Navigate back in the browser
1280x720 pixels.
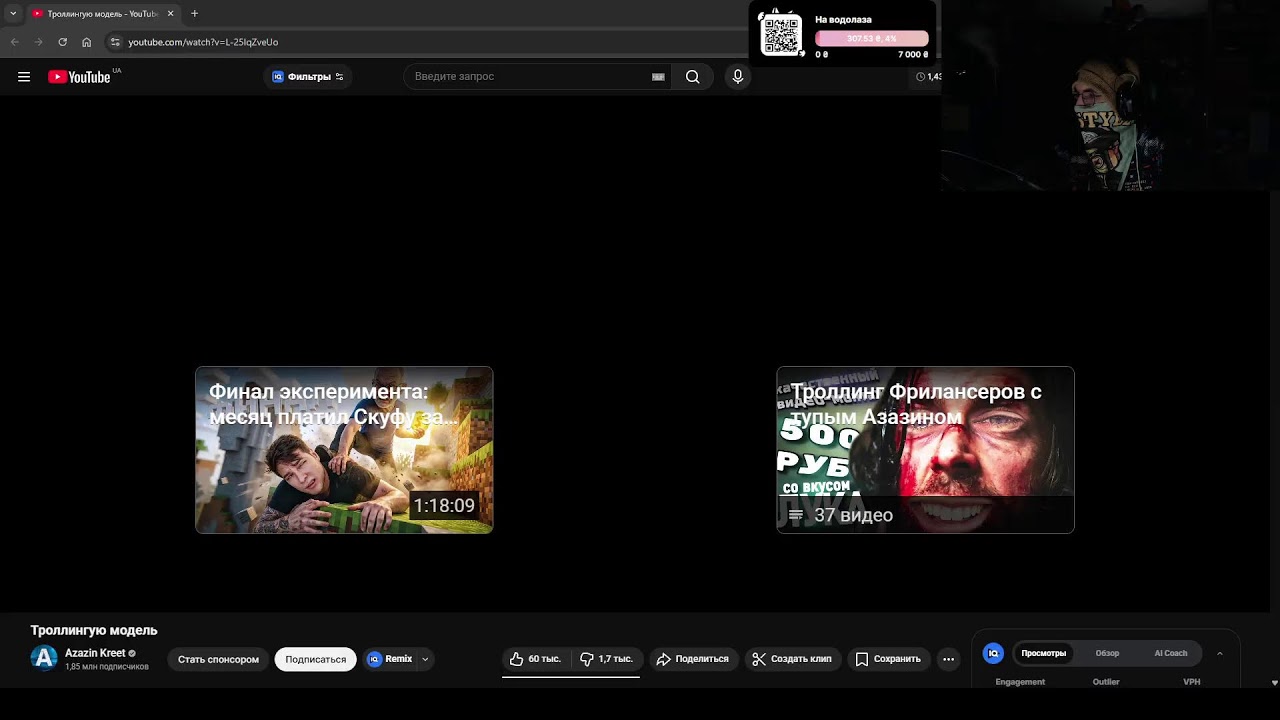point(14,42)
